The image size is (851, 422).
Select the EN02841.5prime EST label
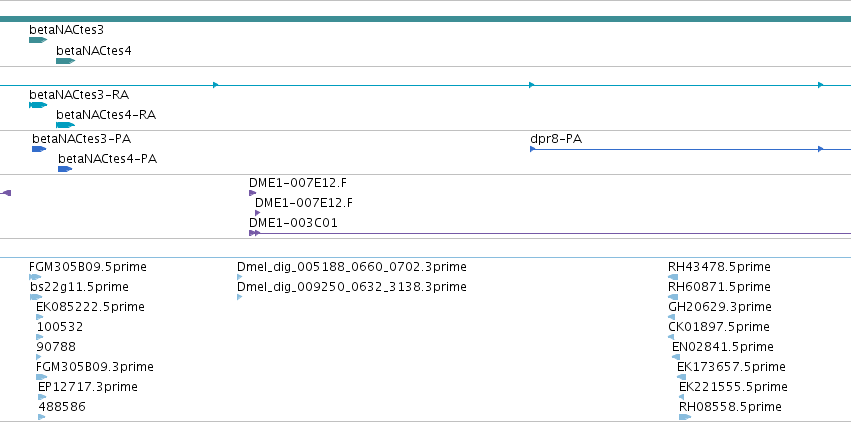723,347
